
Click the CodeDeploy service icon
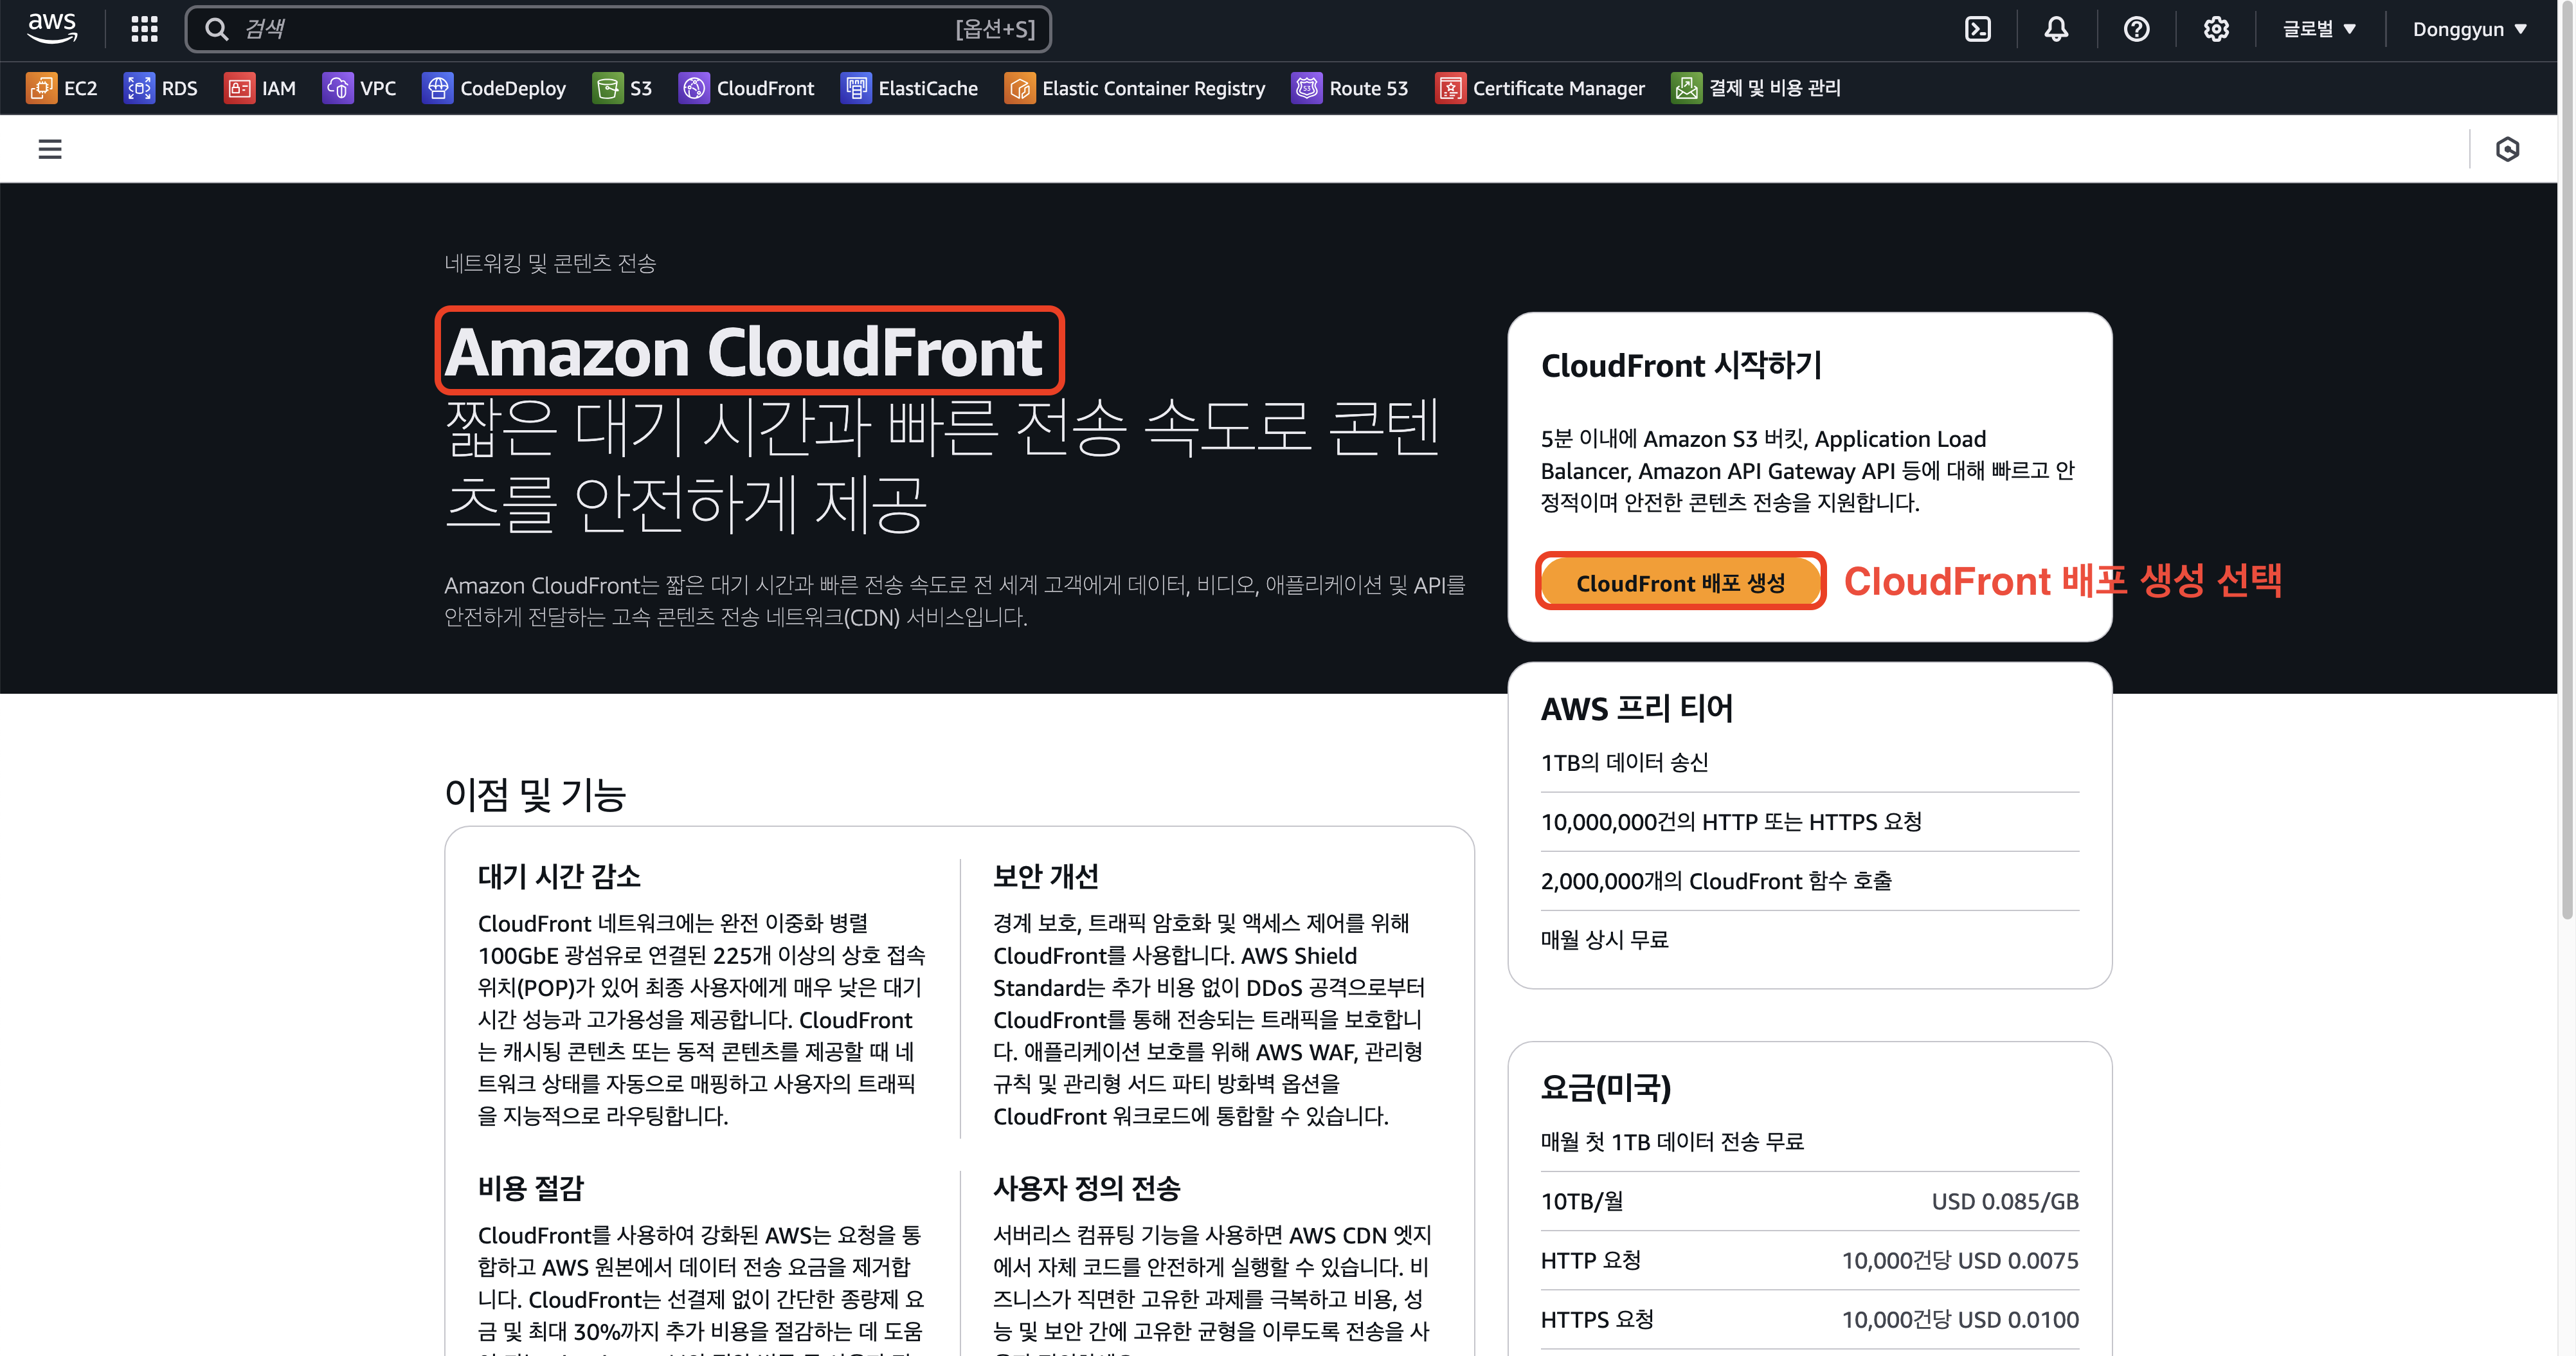point(437,88)
